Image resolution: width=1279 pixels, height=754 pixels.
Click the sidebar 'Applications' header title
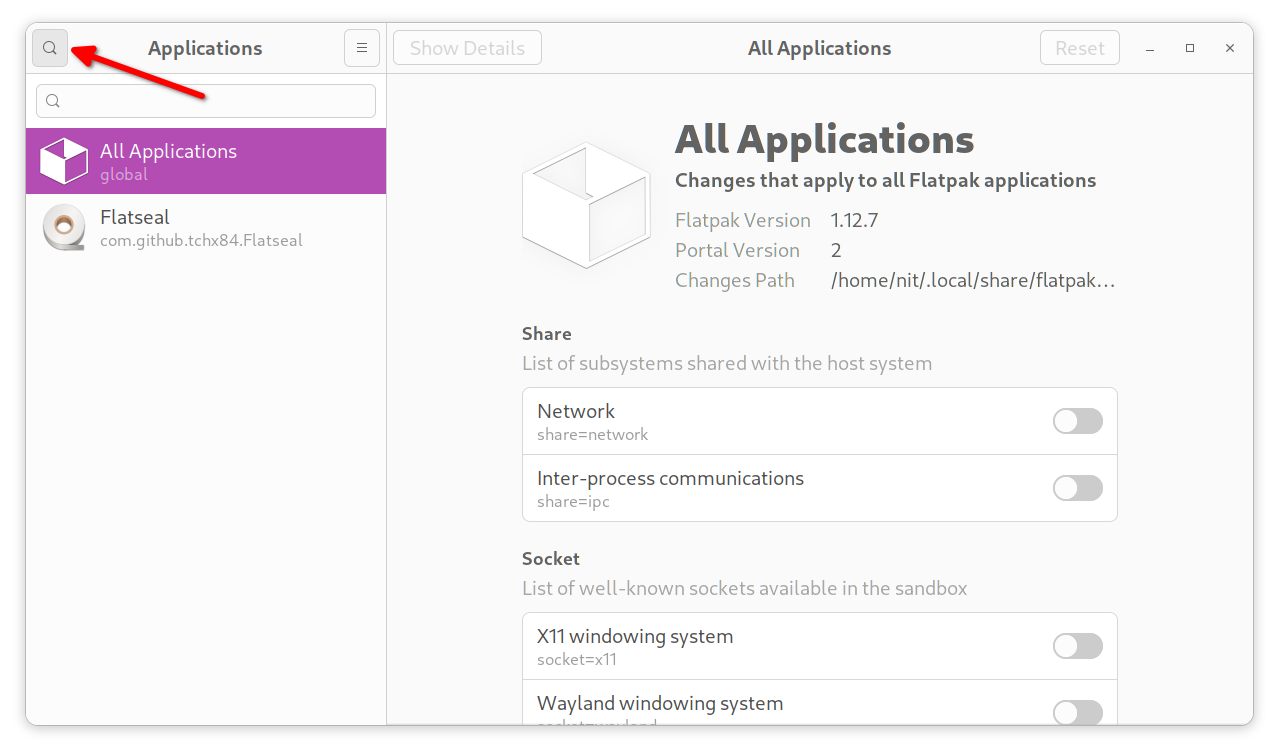pyautogui.click(x=205, y=48)
